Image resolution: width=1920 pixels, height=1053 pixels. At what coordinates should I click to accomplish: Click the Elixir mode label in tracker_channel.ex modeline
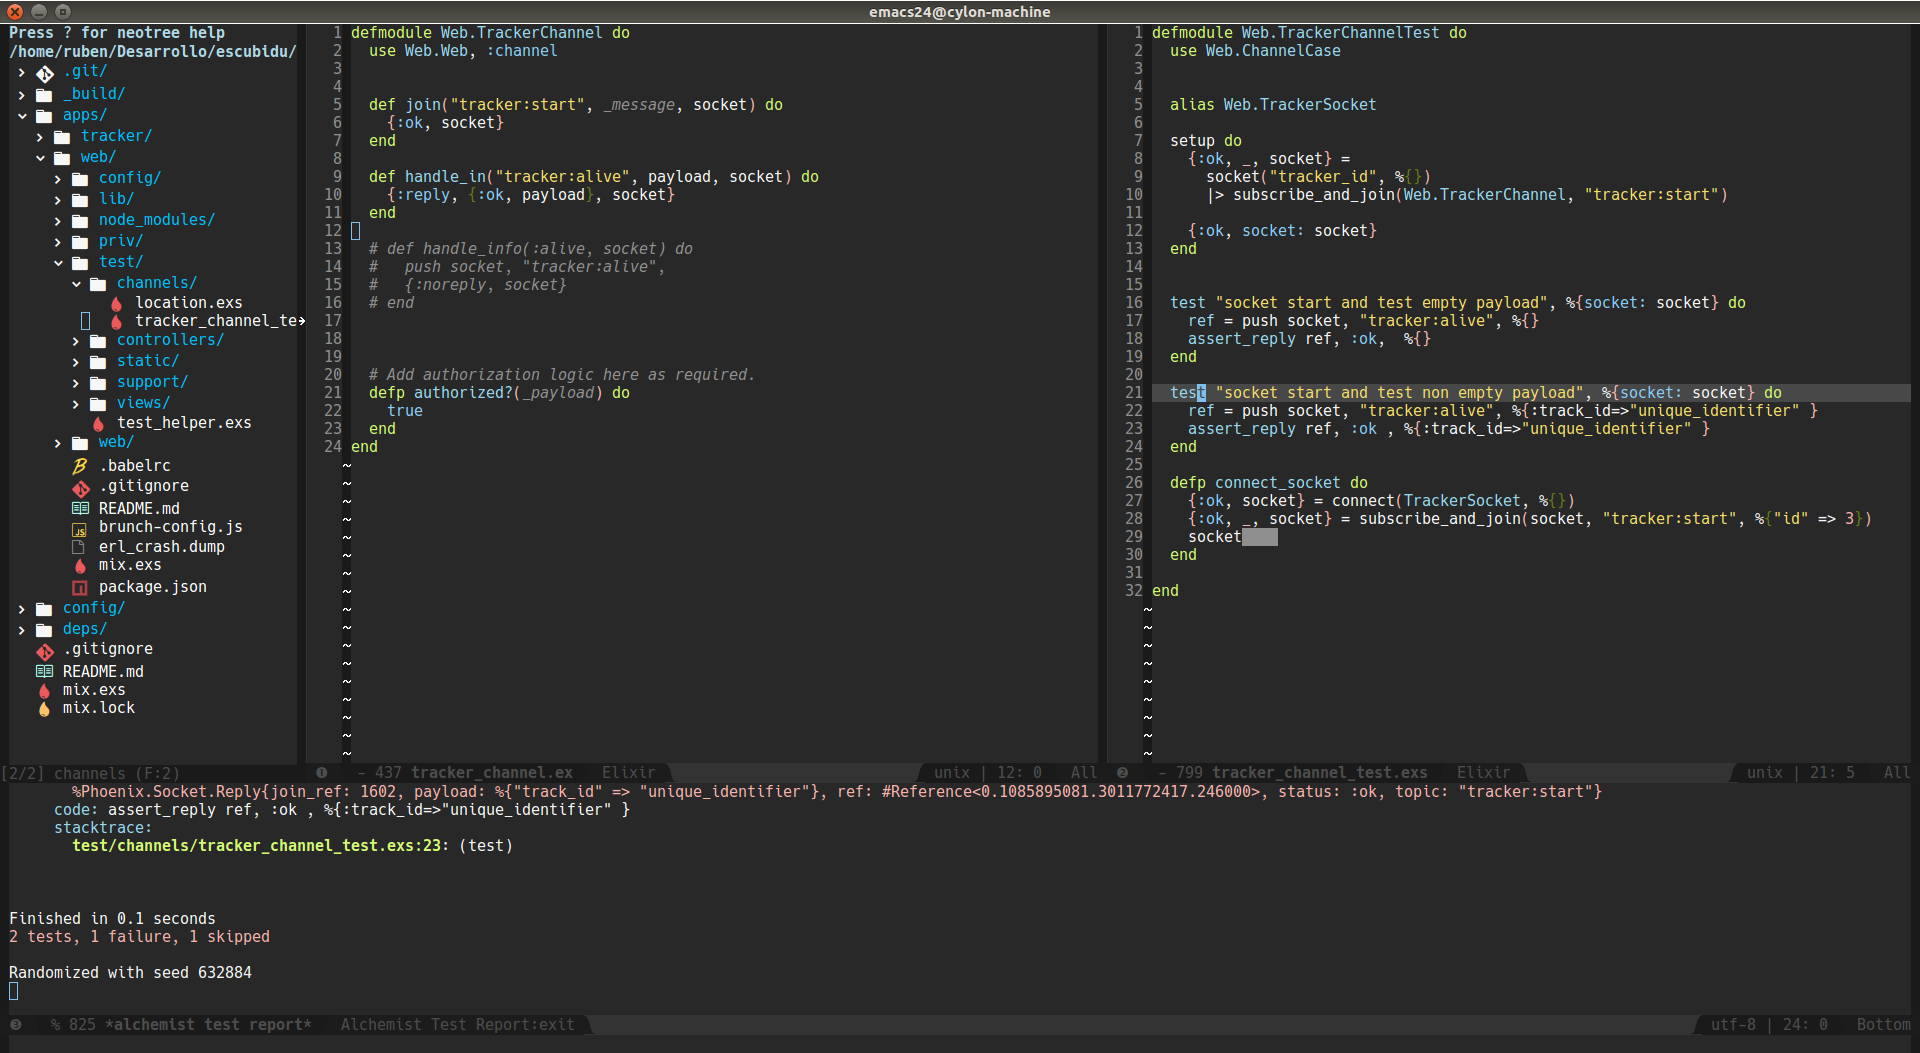pos(628,772)
